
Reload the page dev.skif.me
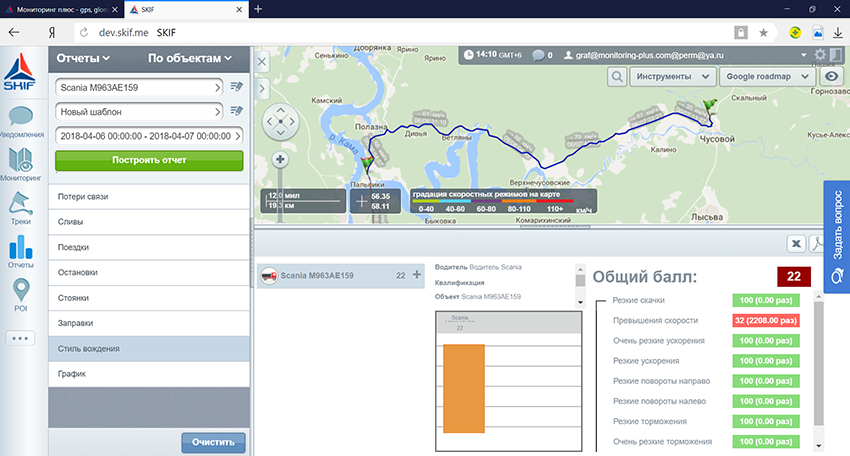[84, 33]
